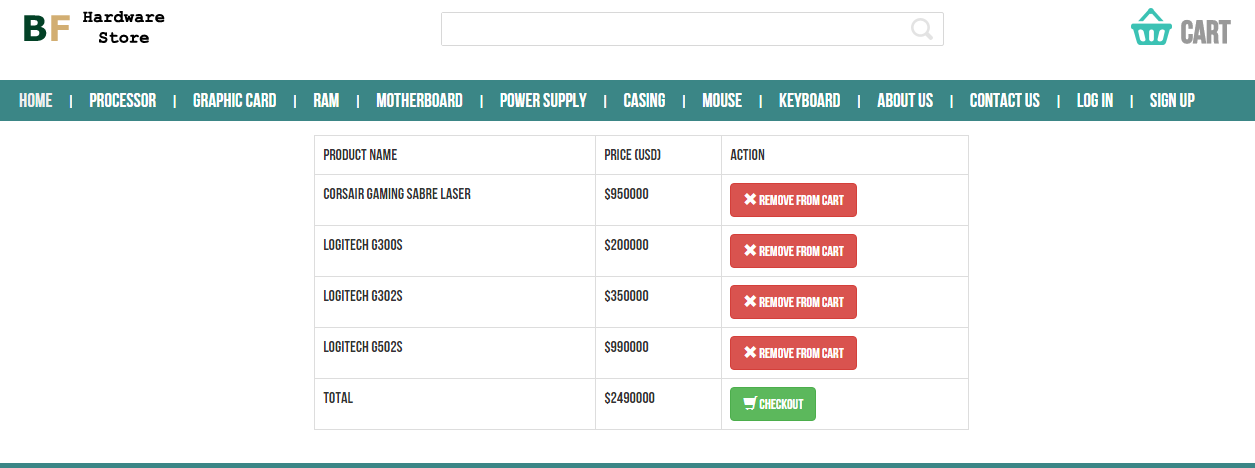
Task: Open the Power Supply category
Action: (543, 101)
